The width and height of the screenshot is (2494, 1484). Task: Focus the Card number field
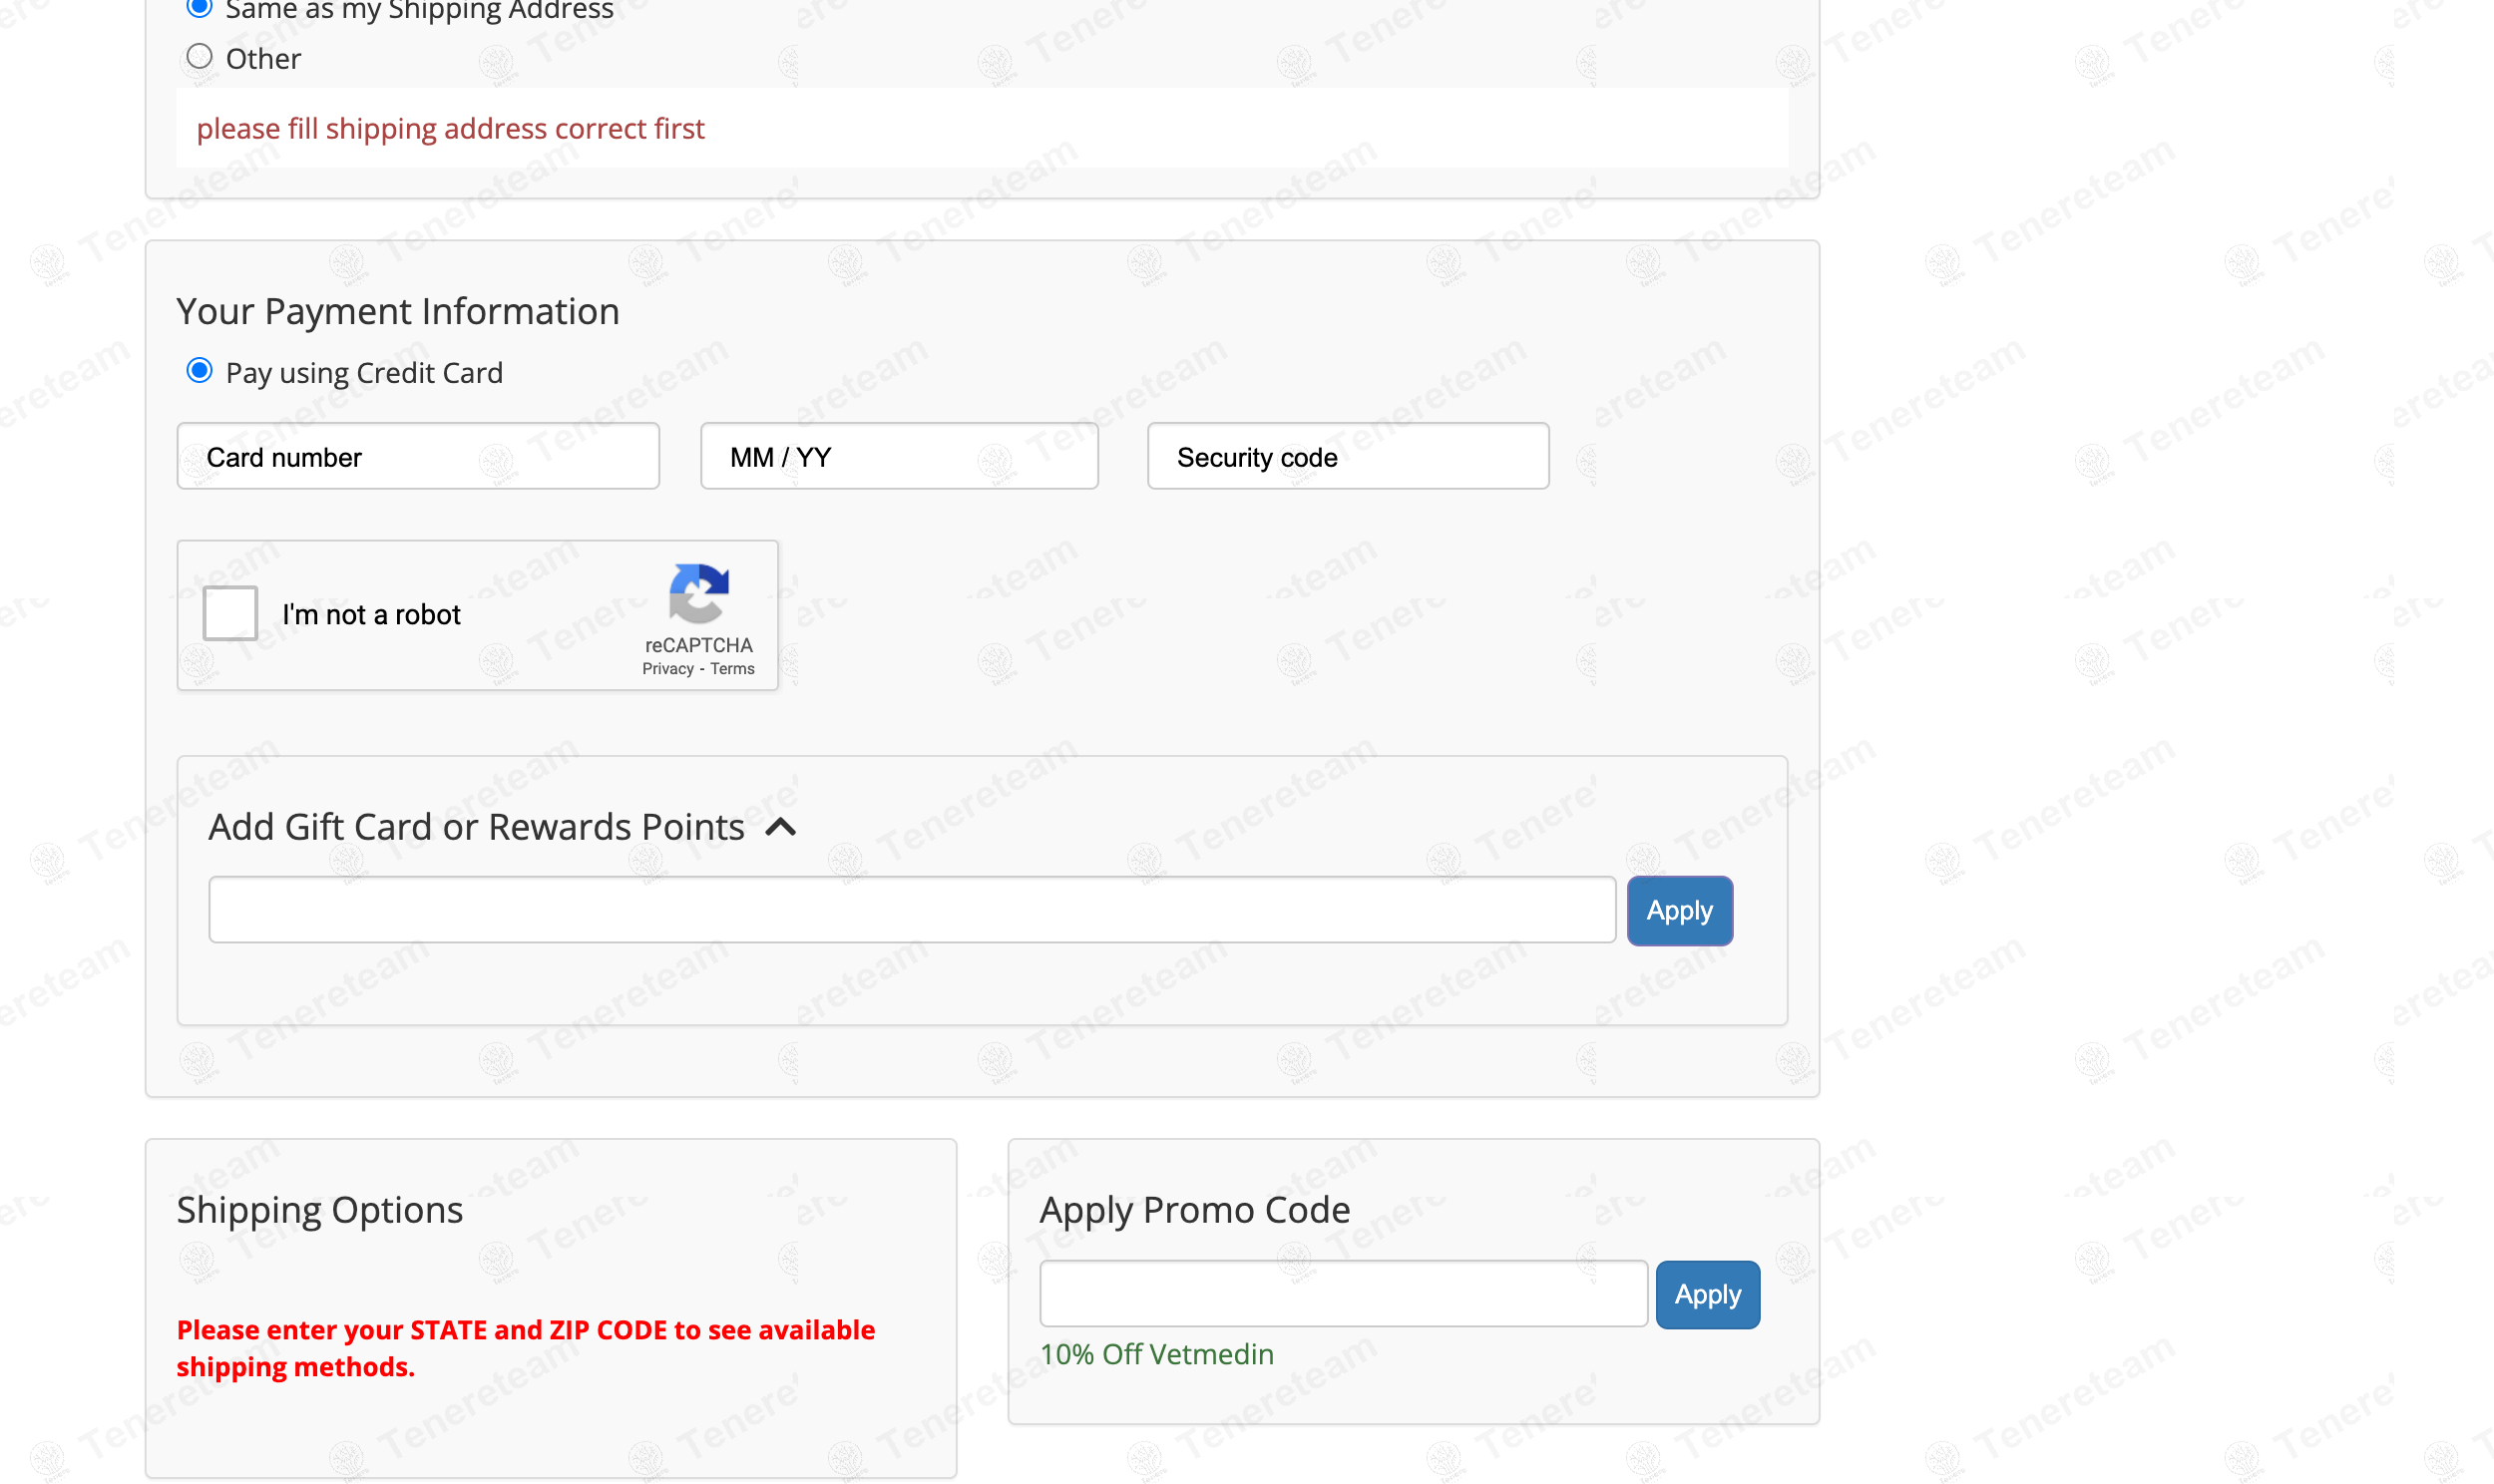coord(418,456)
